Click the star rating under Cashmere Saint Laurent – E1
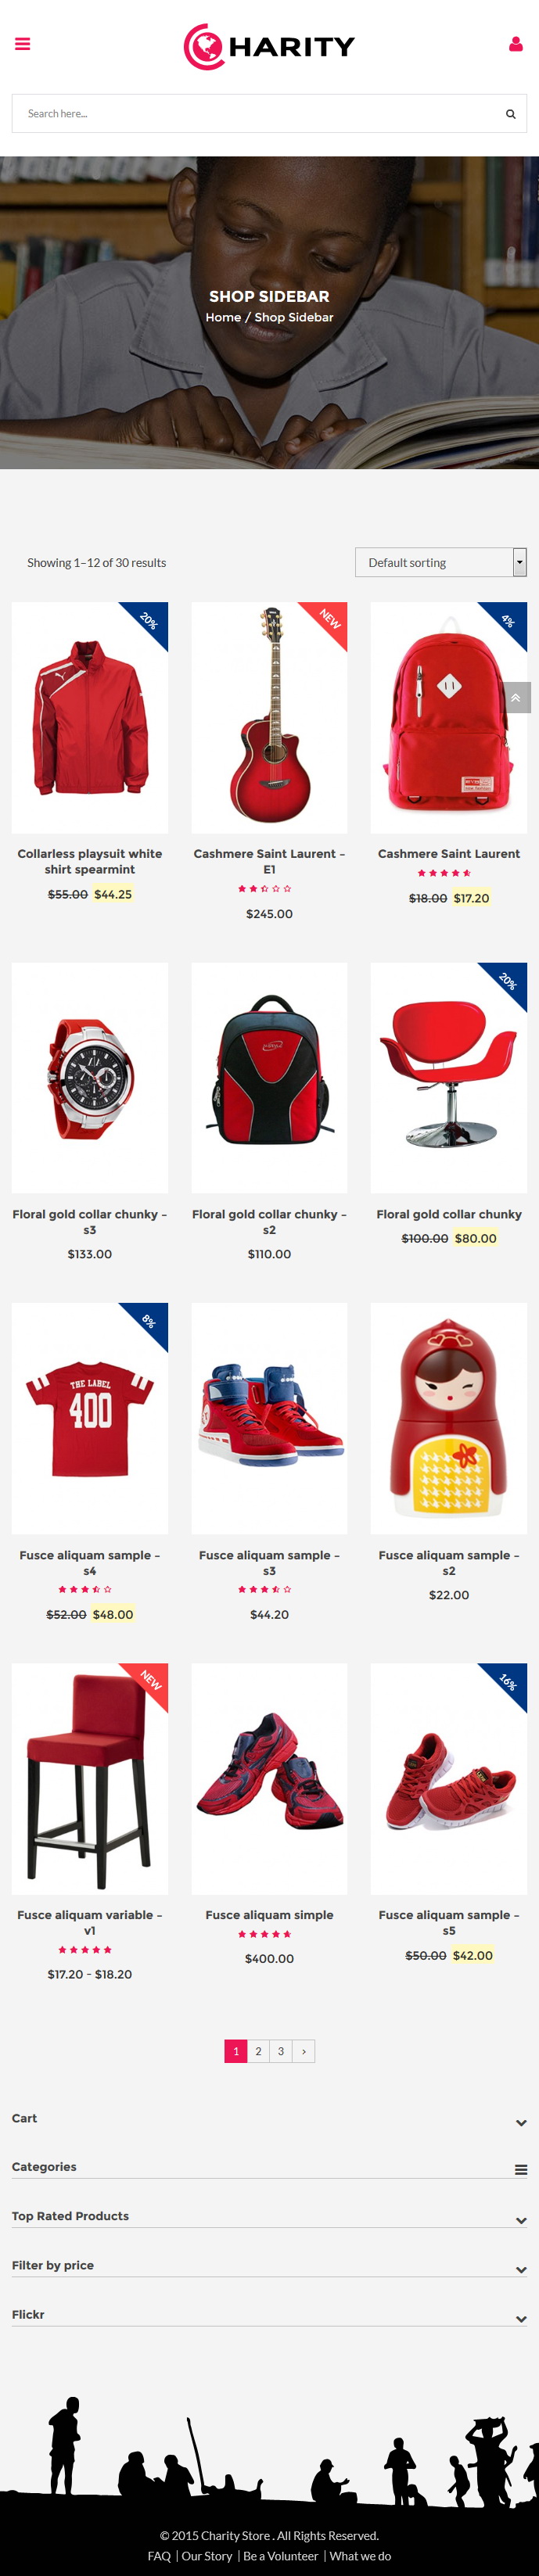The height and width of the screenshot is (2576, 539). click(265, 888)
